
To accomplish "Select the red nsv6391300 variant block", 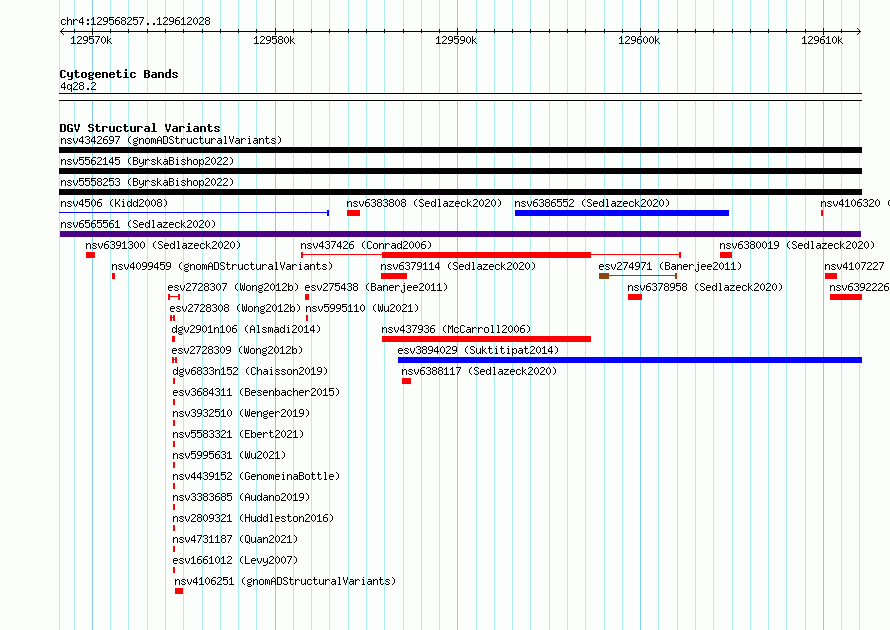I will click(x=90, y=255).
